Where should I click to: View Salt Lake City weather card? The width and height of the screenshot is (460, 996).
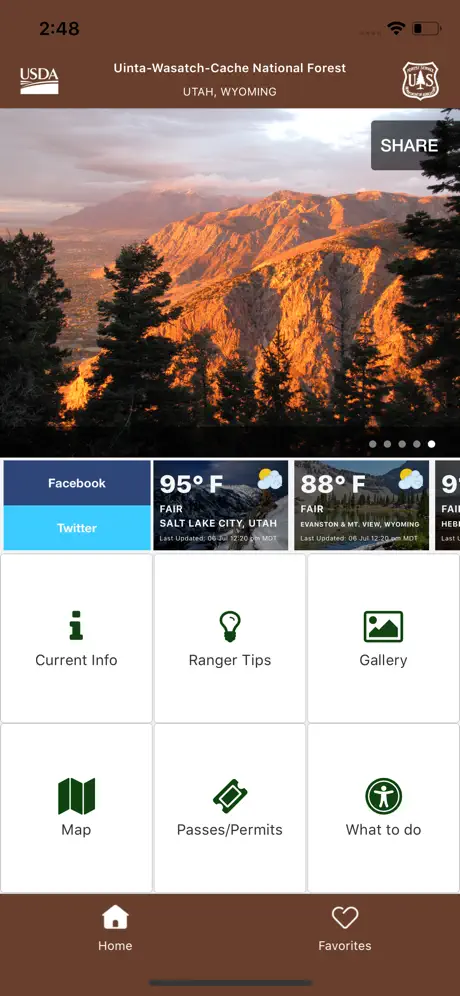coord(220,505)
